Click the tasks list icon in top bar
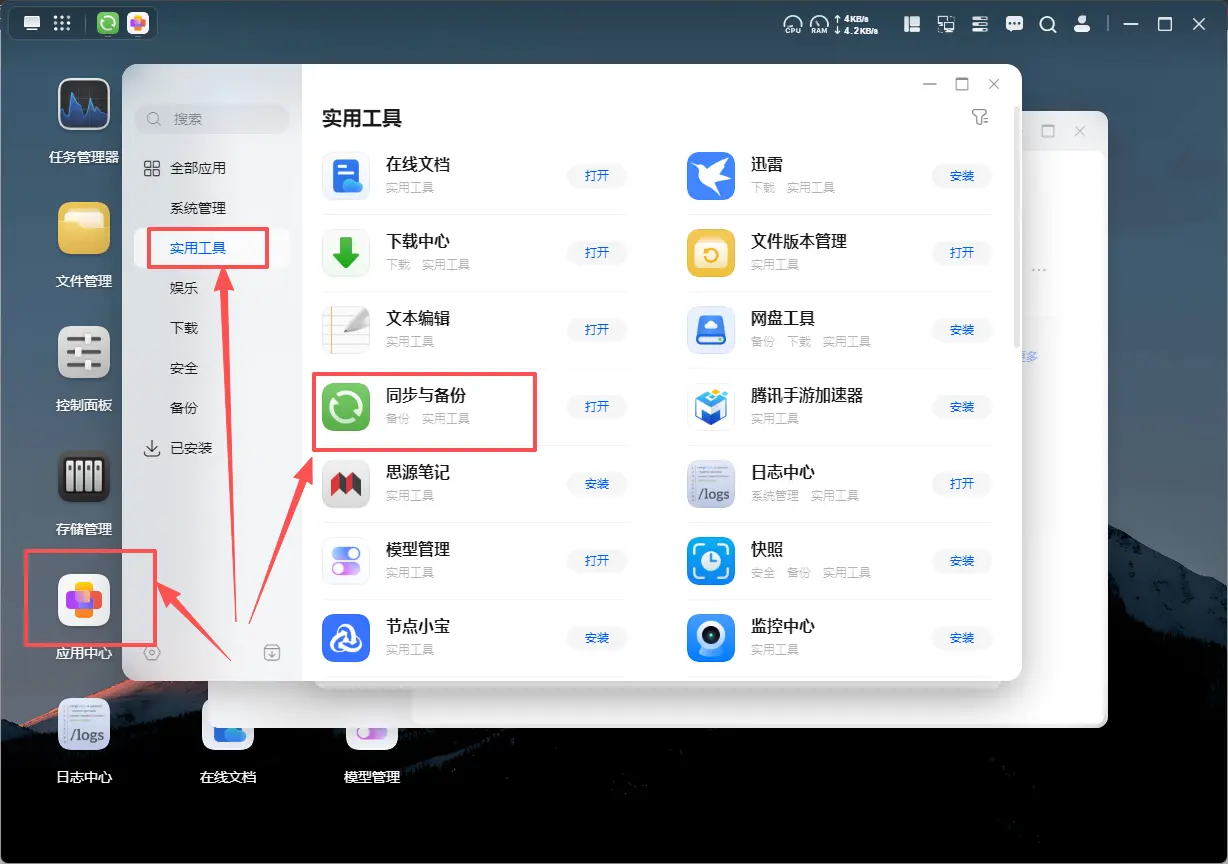Image resolution: width=1228 pixels, height=864 pixels. coord(980,24)
